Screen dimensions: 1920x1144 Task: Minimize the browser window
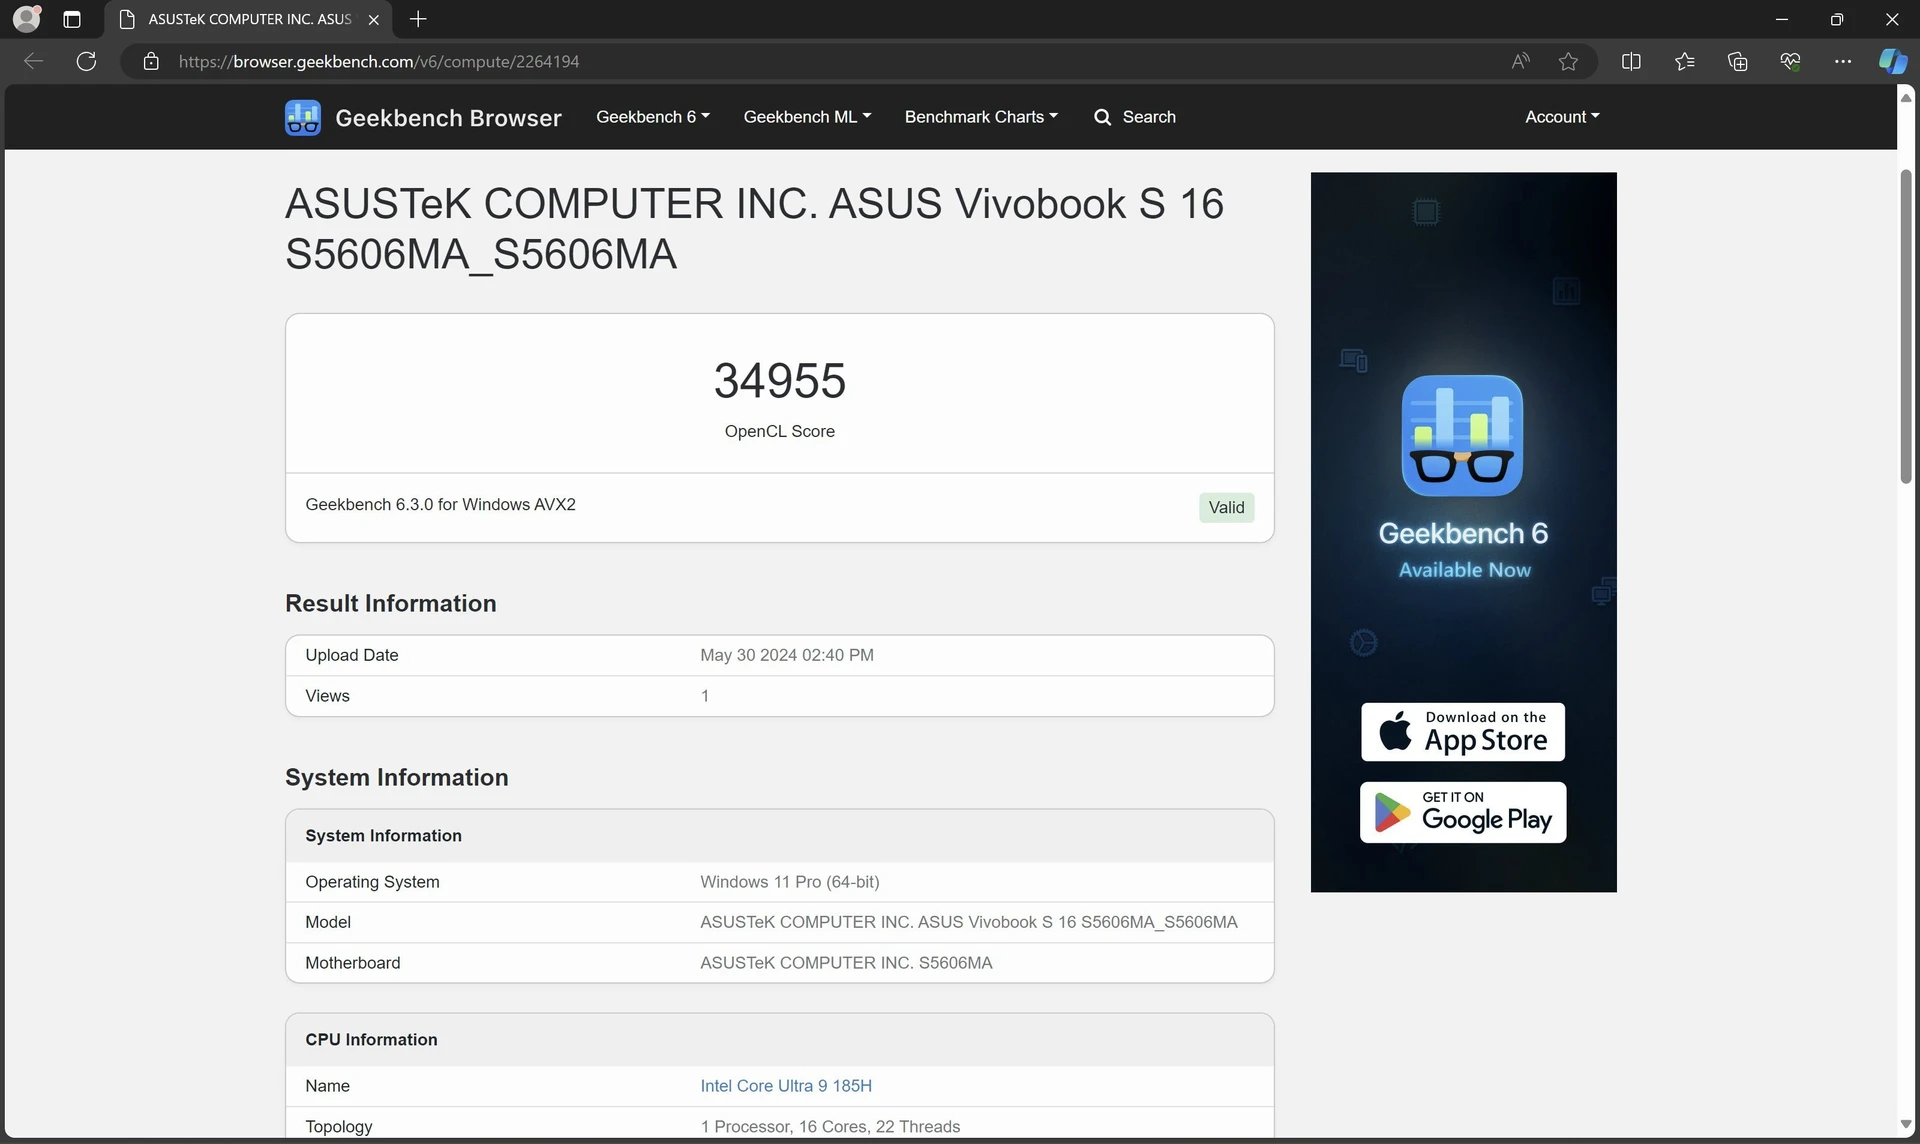coord(1781,19)
